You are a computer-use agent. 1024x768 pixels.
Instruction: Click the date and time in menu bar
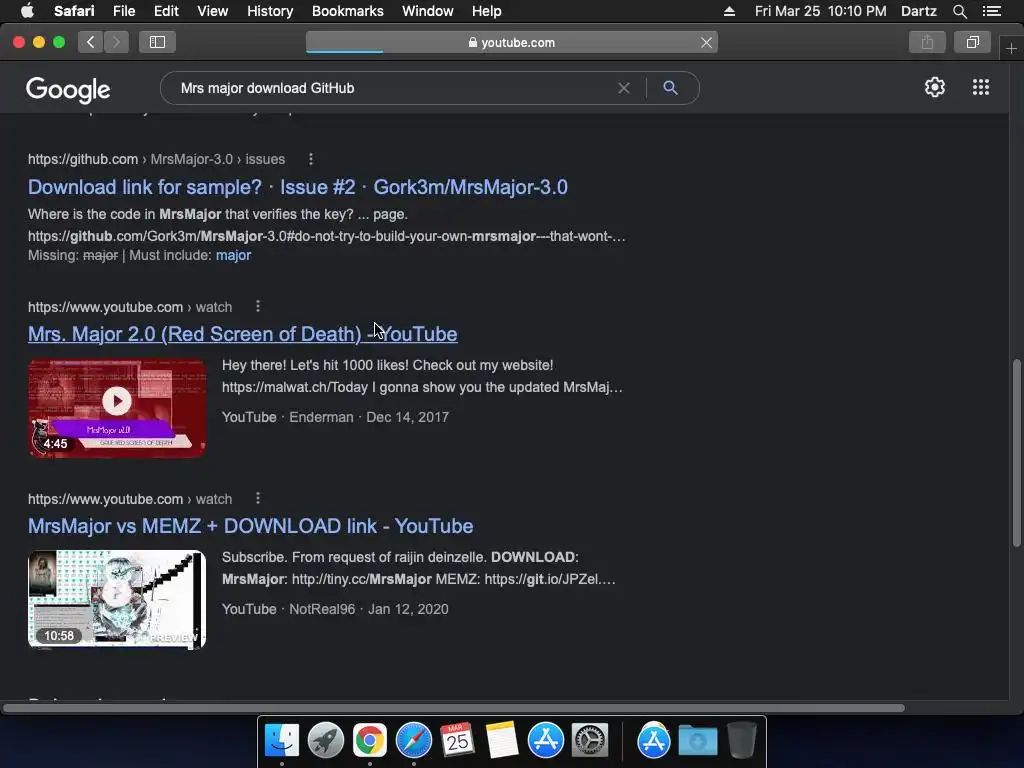(x=820, y=11)
